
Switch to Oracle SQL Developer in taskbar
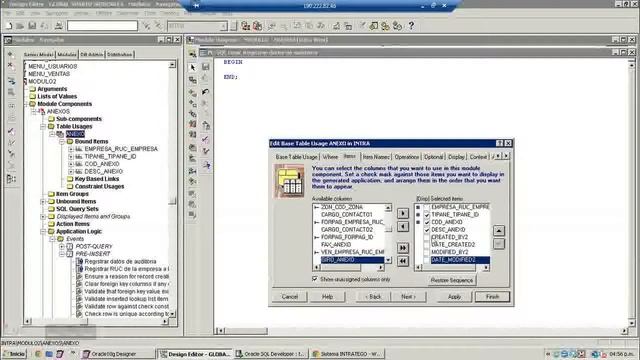tap(271, 354)
